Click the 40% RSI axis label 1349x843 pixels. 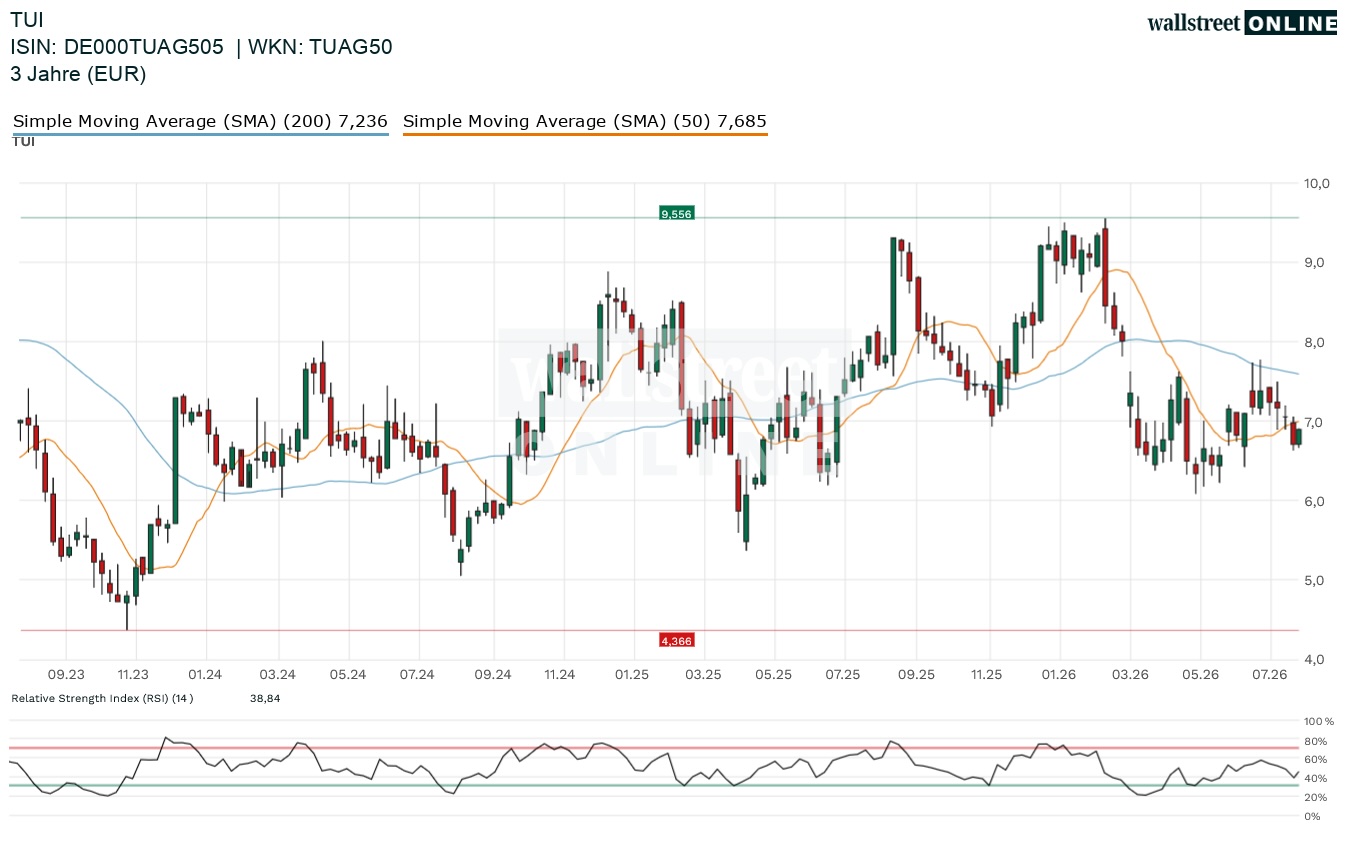click(x=1316, y=778)
